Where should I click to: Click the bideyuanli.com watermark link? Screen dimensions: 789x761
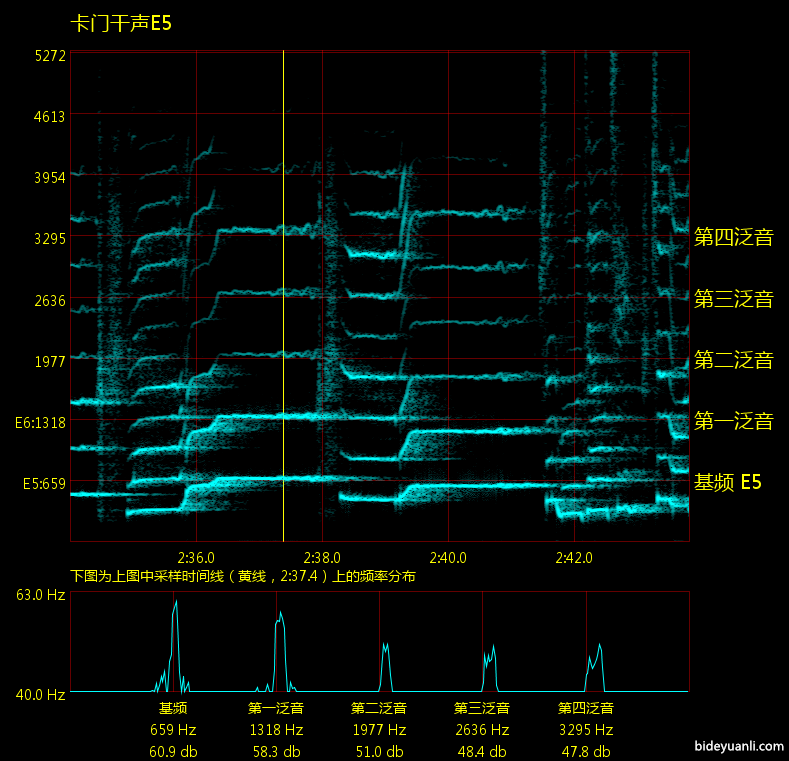coord(736,746)
